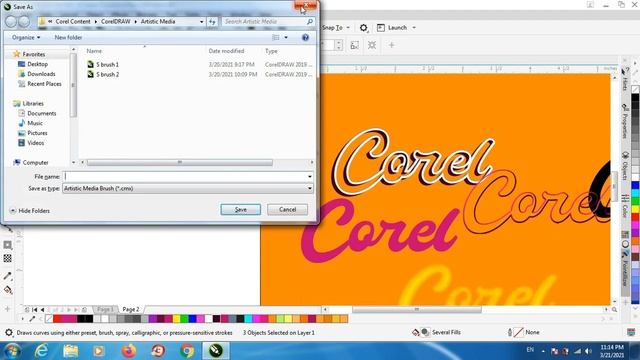Switch to Page 2 tab
The height and width of the screenshot is (360, 640).
131,309
